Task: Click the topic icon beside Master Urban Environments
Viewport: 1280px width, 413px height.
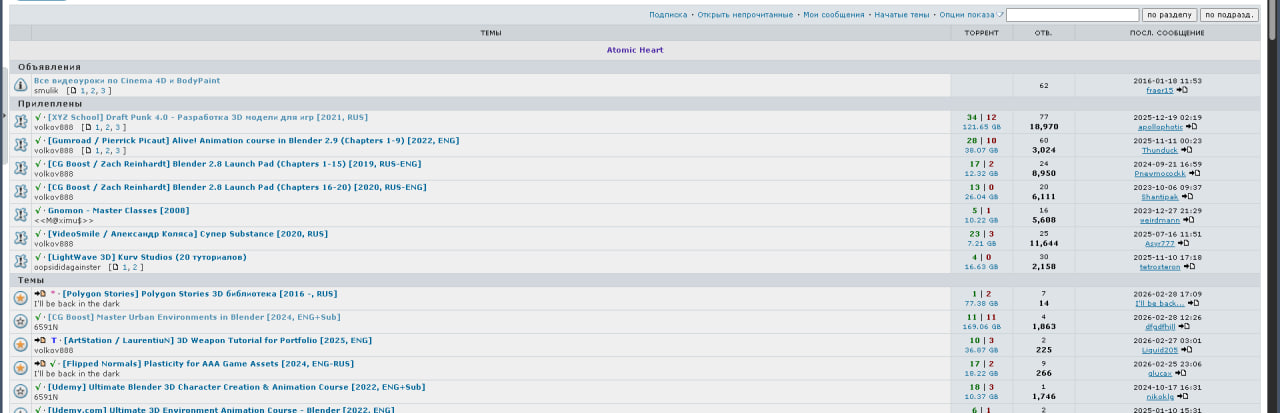Action: [x=20, y=321]
